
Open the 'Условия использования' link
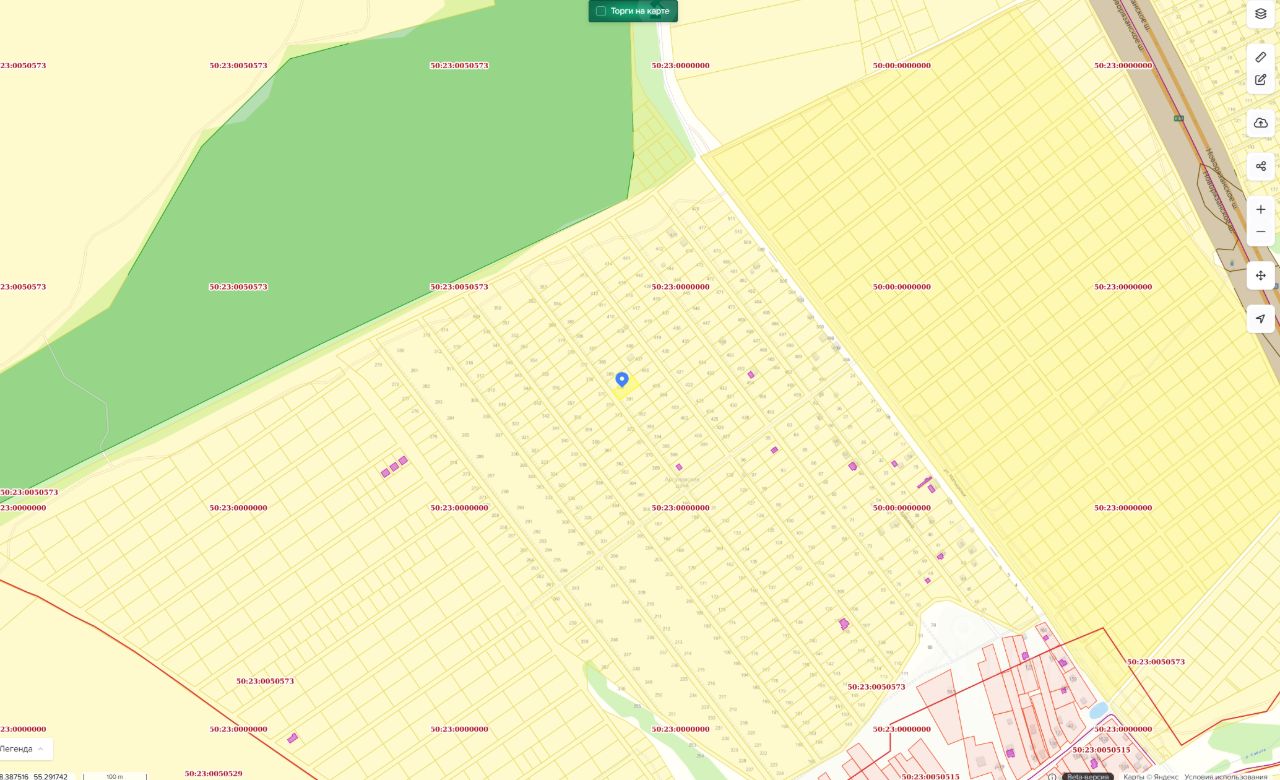point(1225,776)
